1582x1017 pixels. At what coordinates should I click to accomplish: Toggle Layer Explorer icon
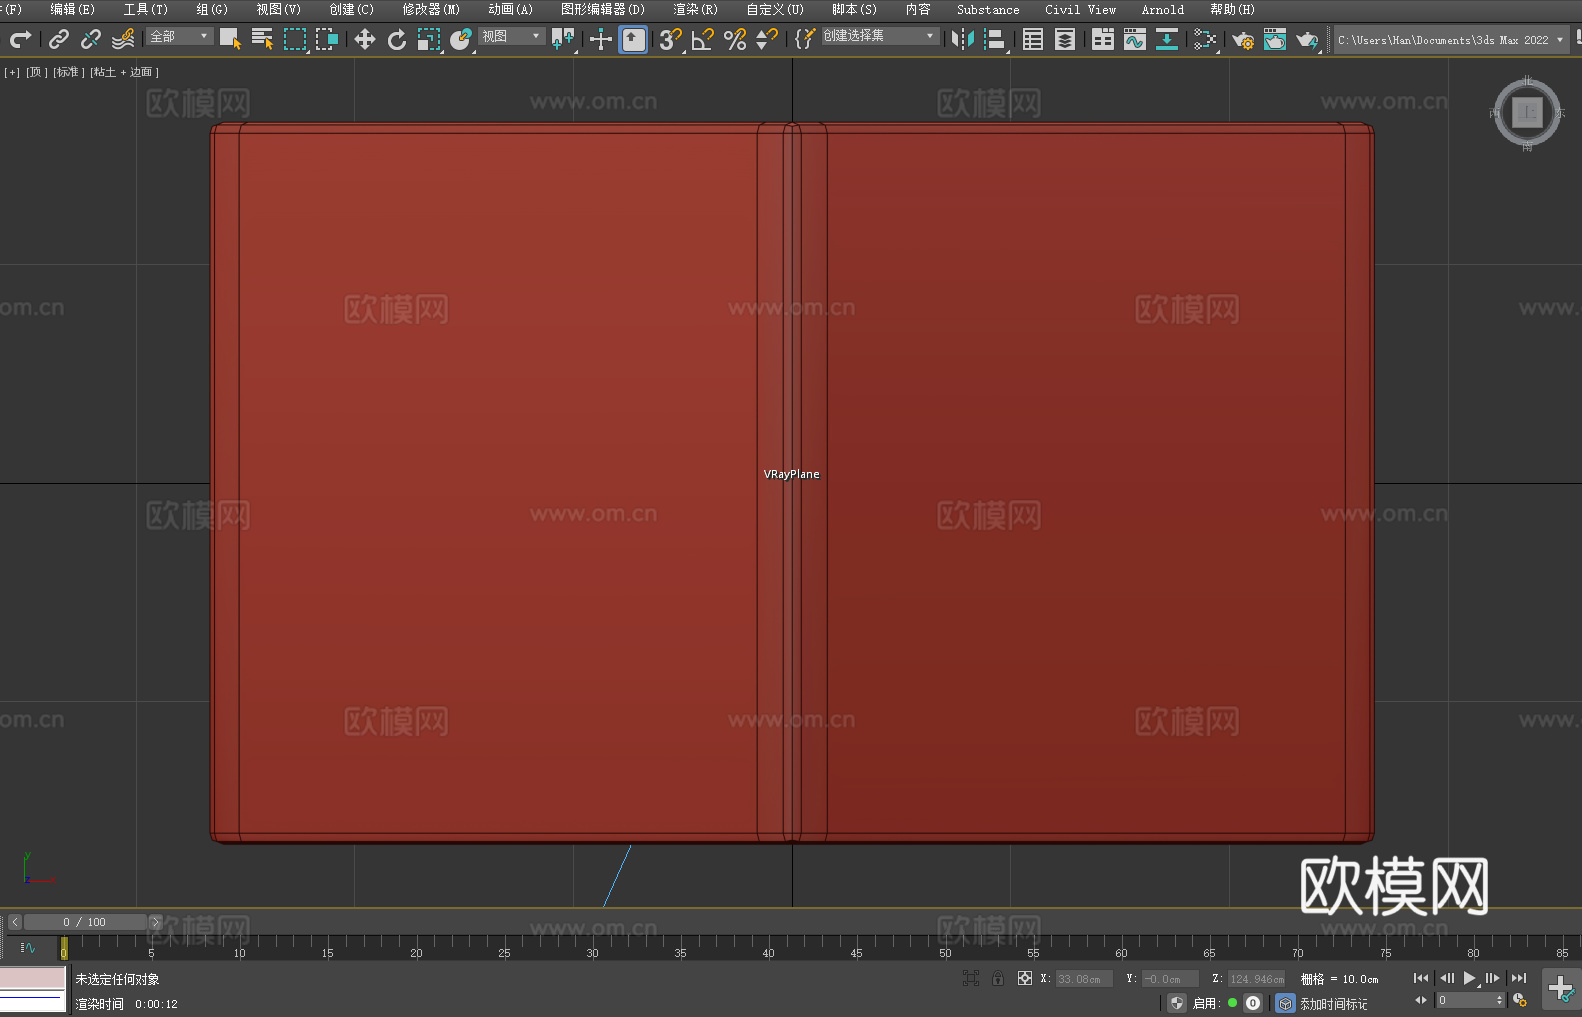point(1065,39)
